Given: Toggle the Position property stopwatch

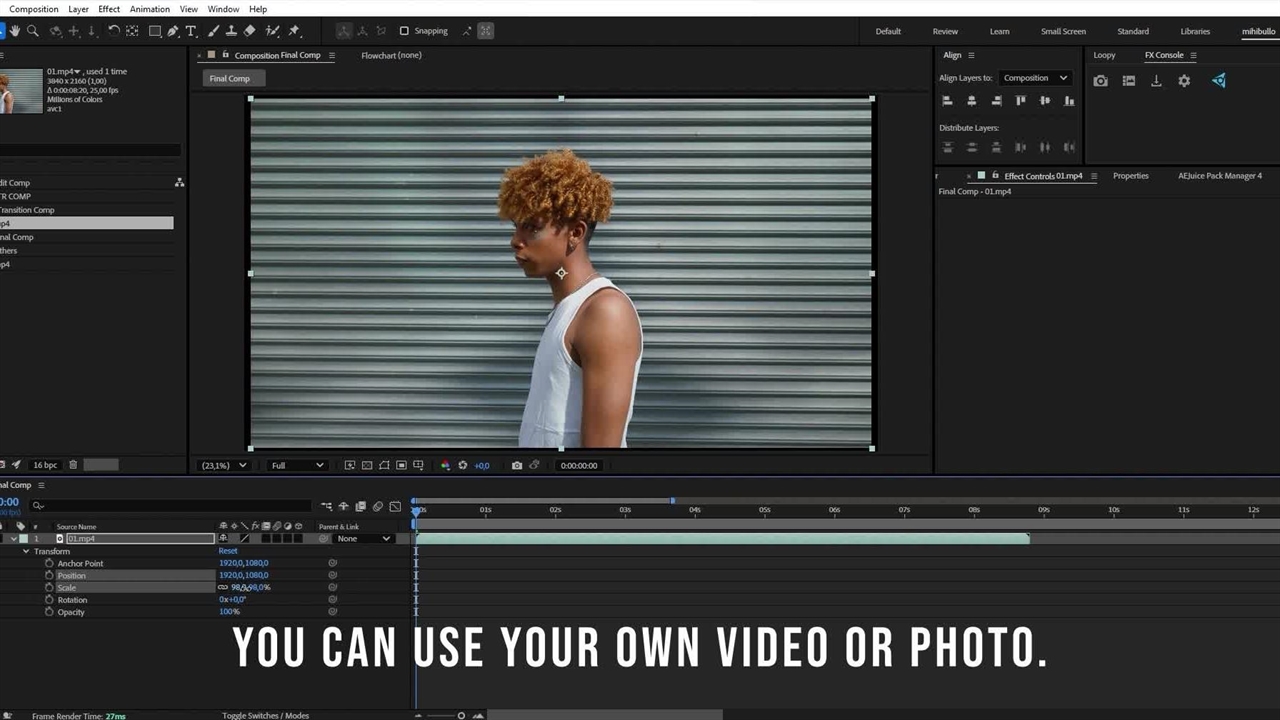Looking at the screenshot, I should [49, 576].
